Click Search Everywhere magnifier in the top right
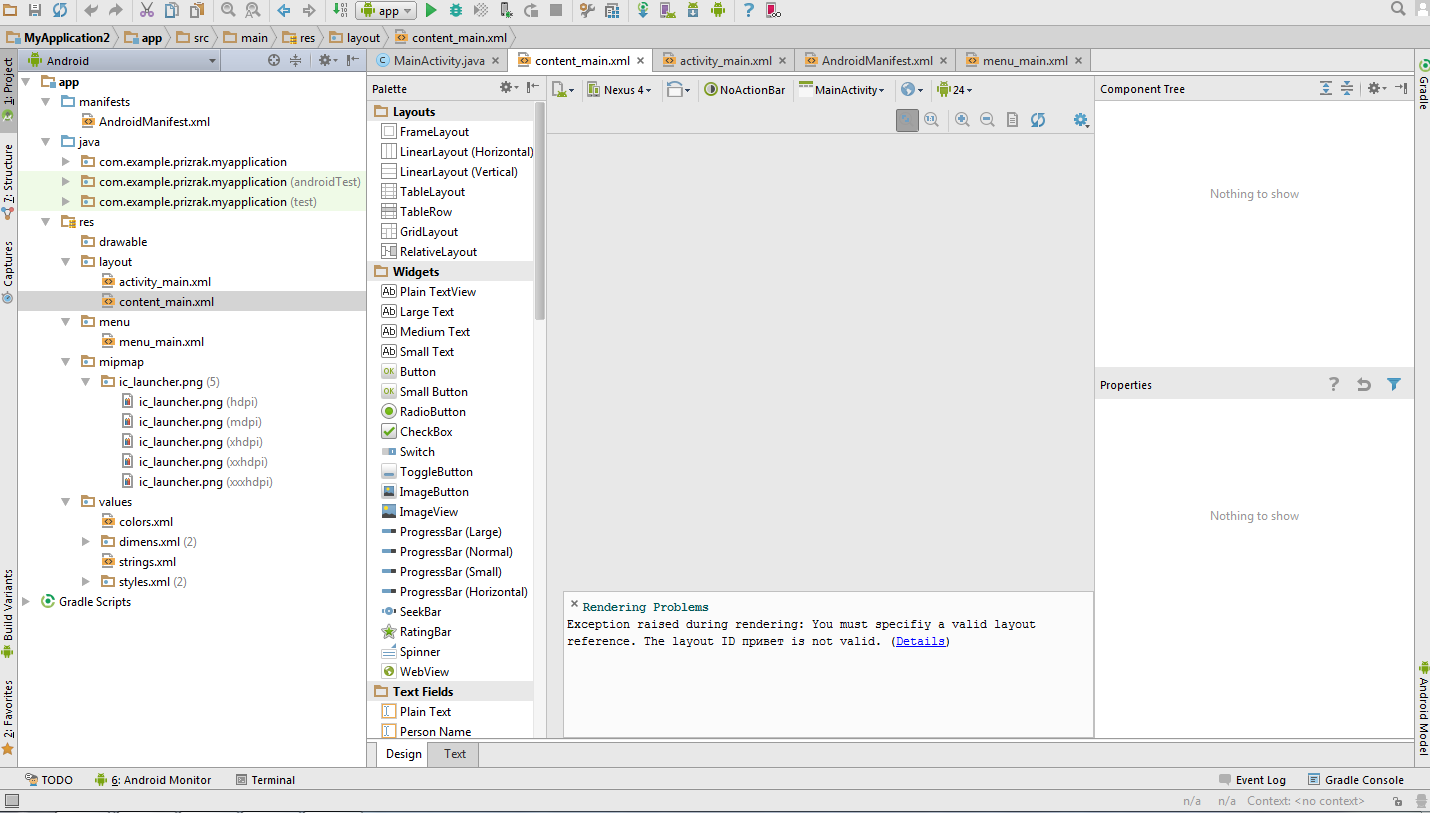Image resolution: width=1430 pixels, height=813 pixels. [x=1399, y=9]
